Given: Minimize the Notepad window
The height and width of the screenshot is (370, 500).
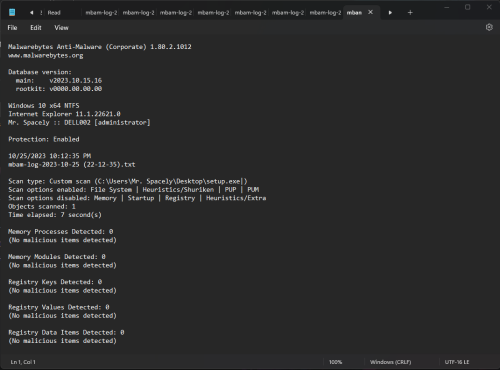Looking at the screenshot, I should (447, 7).
